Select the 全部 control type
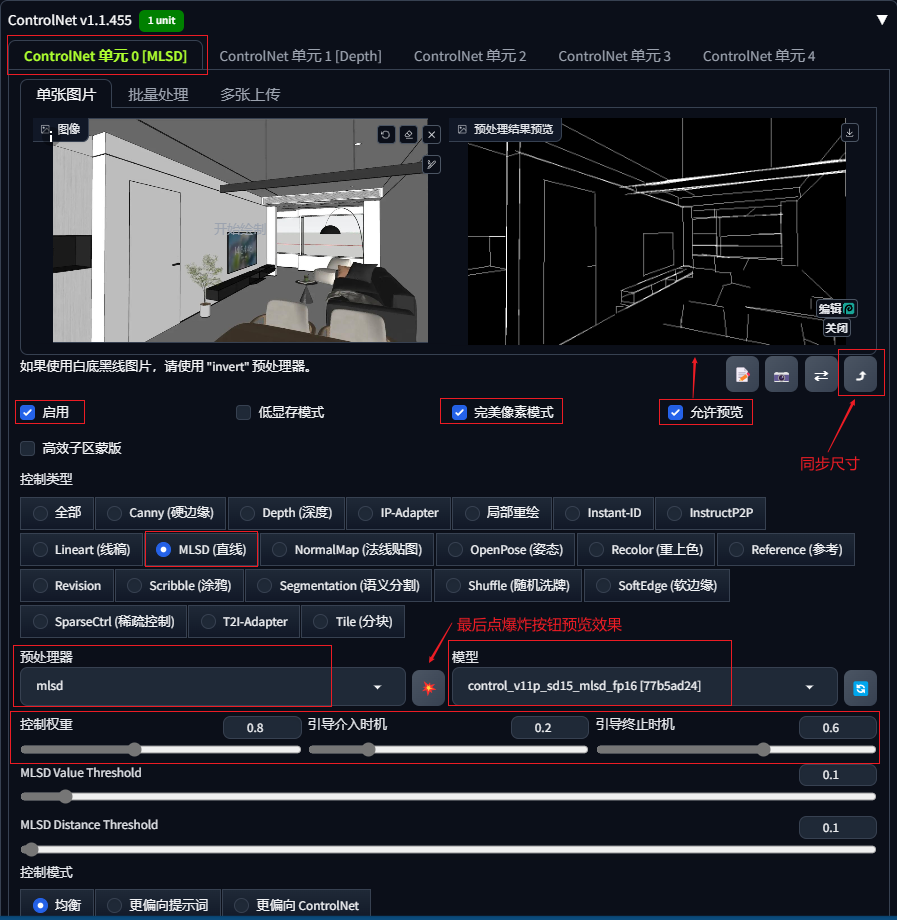The width and height of the screenshot is (897, 920). [x=57, y=513]
